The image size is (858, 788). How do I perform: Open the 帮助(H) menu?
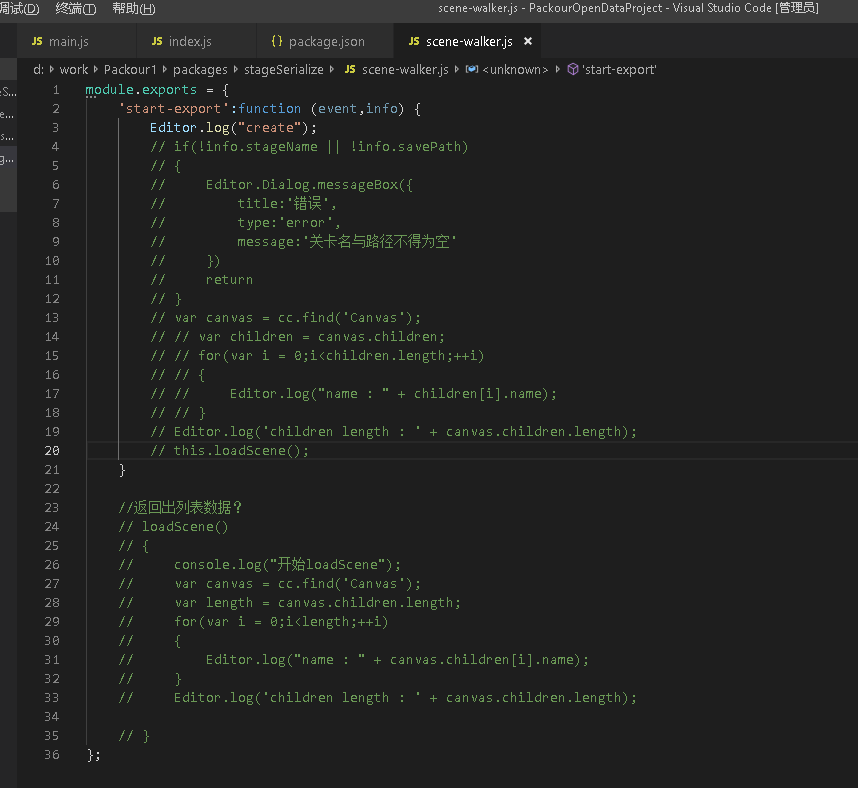134,9
